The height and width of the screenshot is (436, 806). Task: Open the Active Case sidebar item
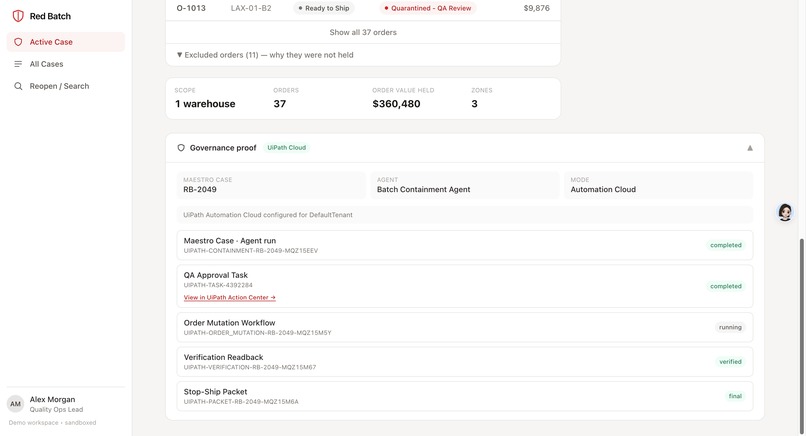click(x=66, y=42)
